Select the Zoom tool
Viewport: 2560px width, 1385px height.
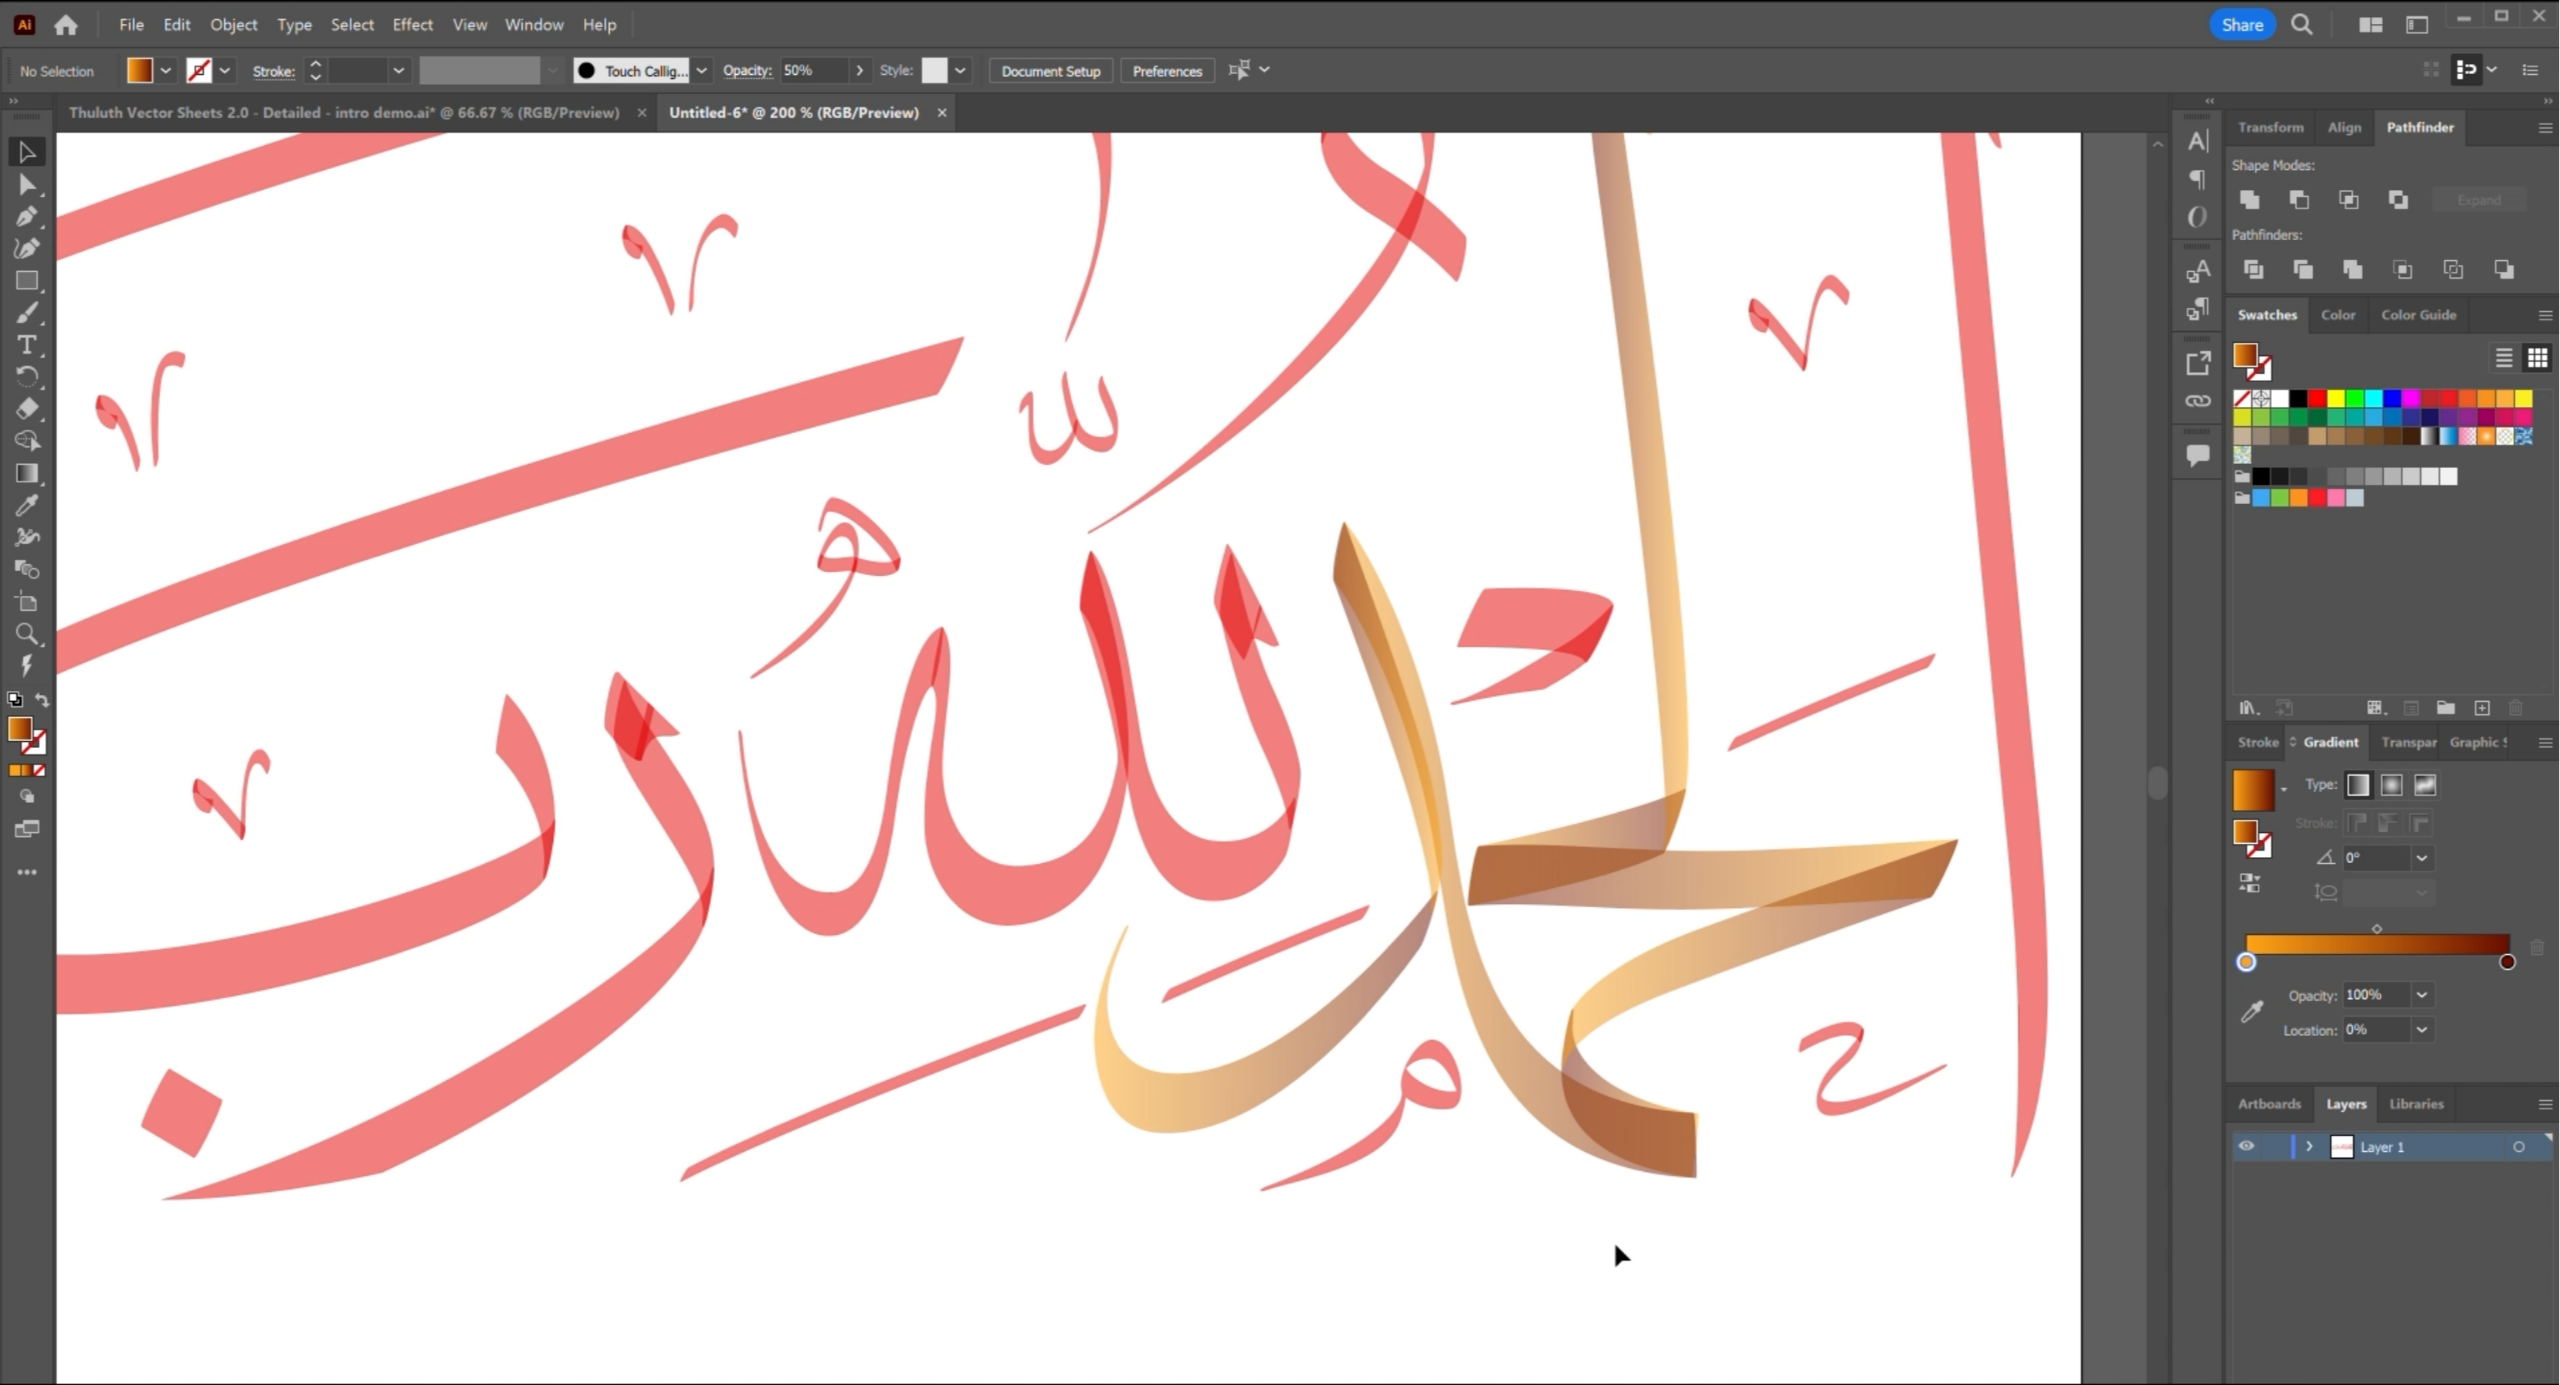coord(27,634)
